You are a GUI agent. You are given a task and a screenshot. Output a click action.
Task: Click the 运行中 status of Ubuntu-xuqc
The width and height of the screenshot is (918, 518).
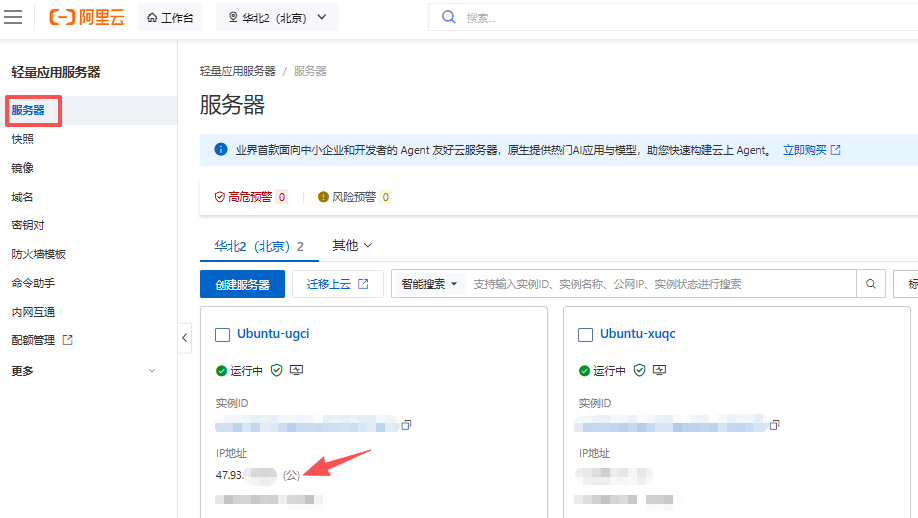click(x=602, y=371)
